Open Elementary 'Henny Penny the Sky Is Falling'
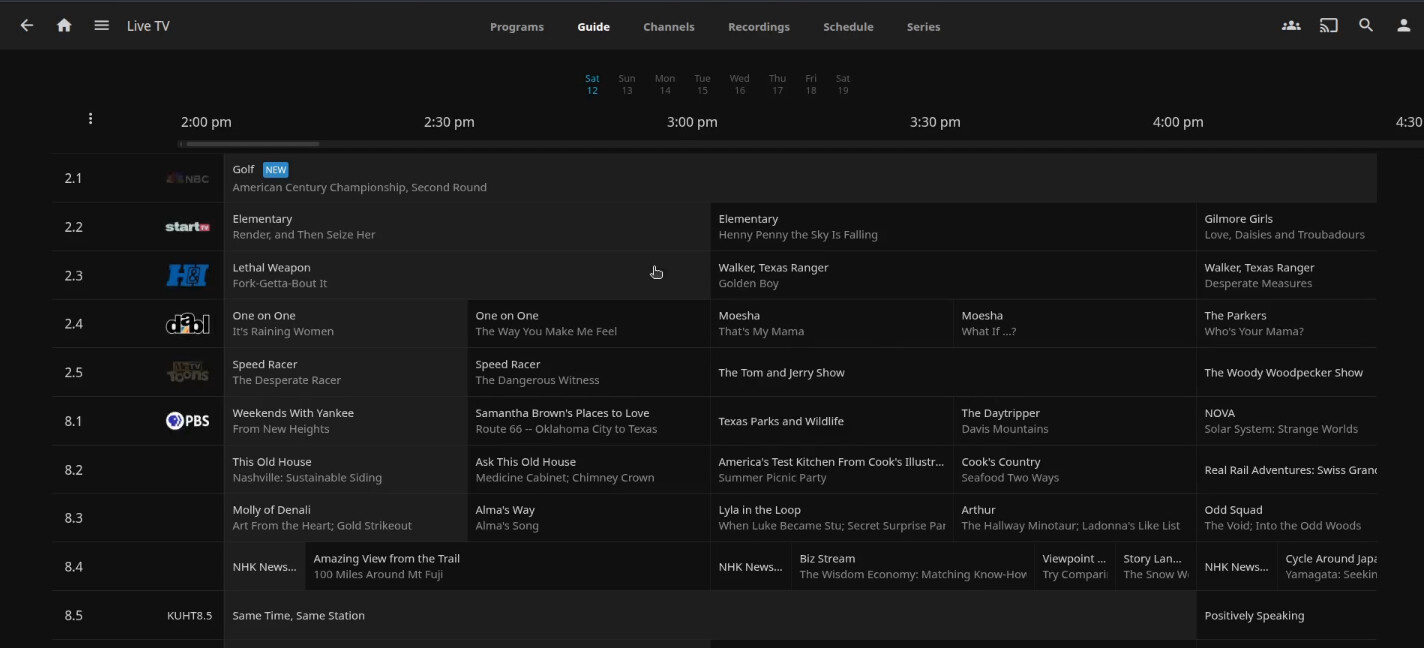 [953, 227]
